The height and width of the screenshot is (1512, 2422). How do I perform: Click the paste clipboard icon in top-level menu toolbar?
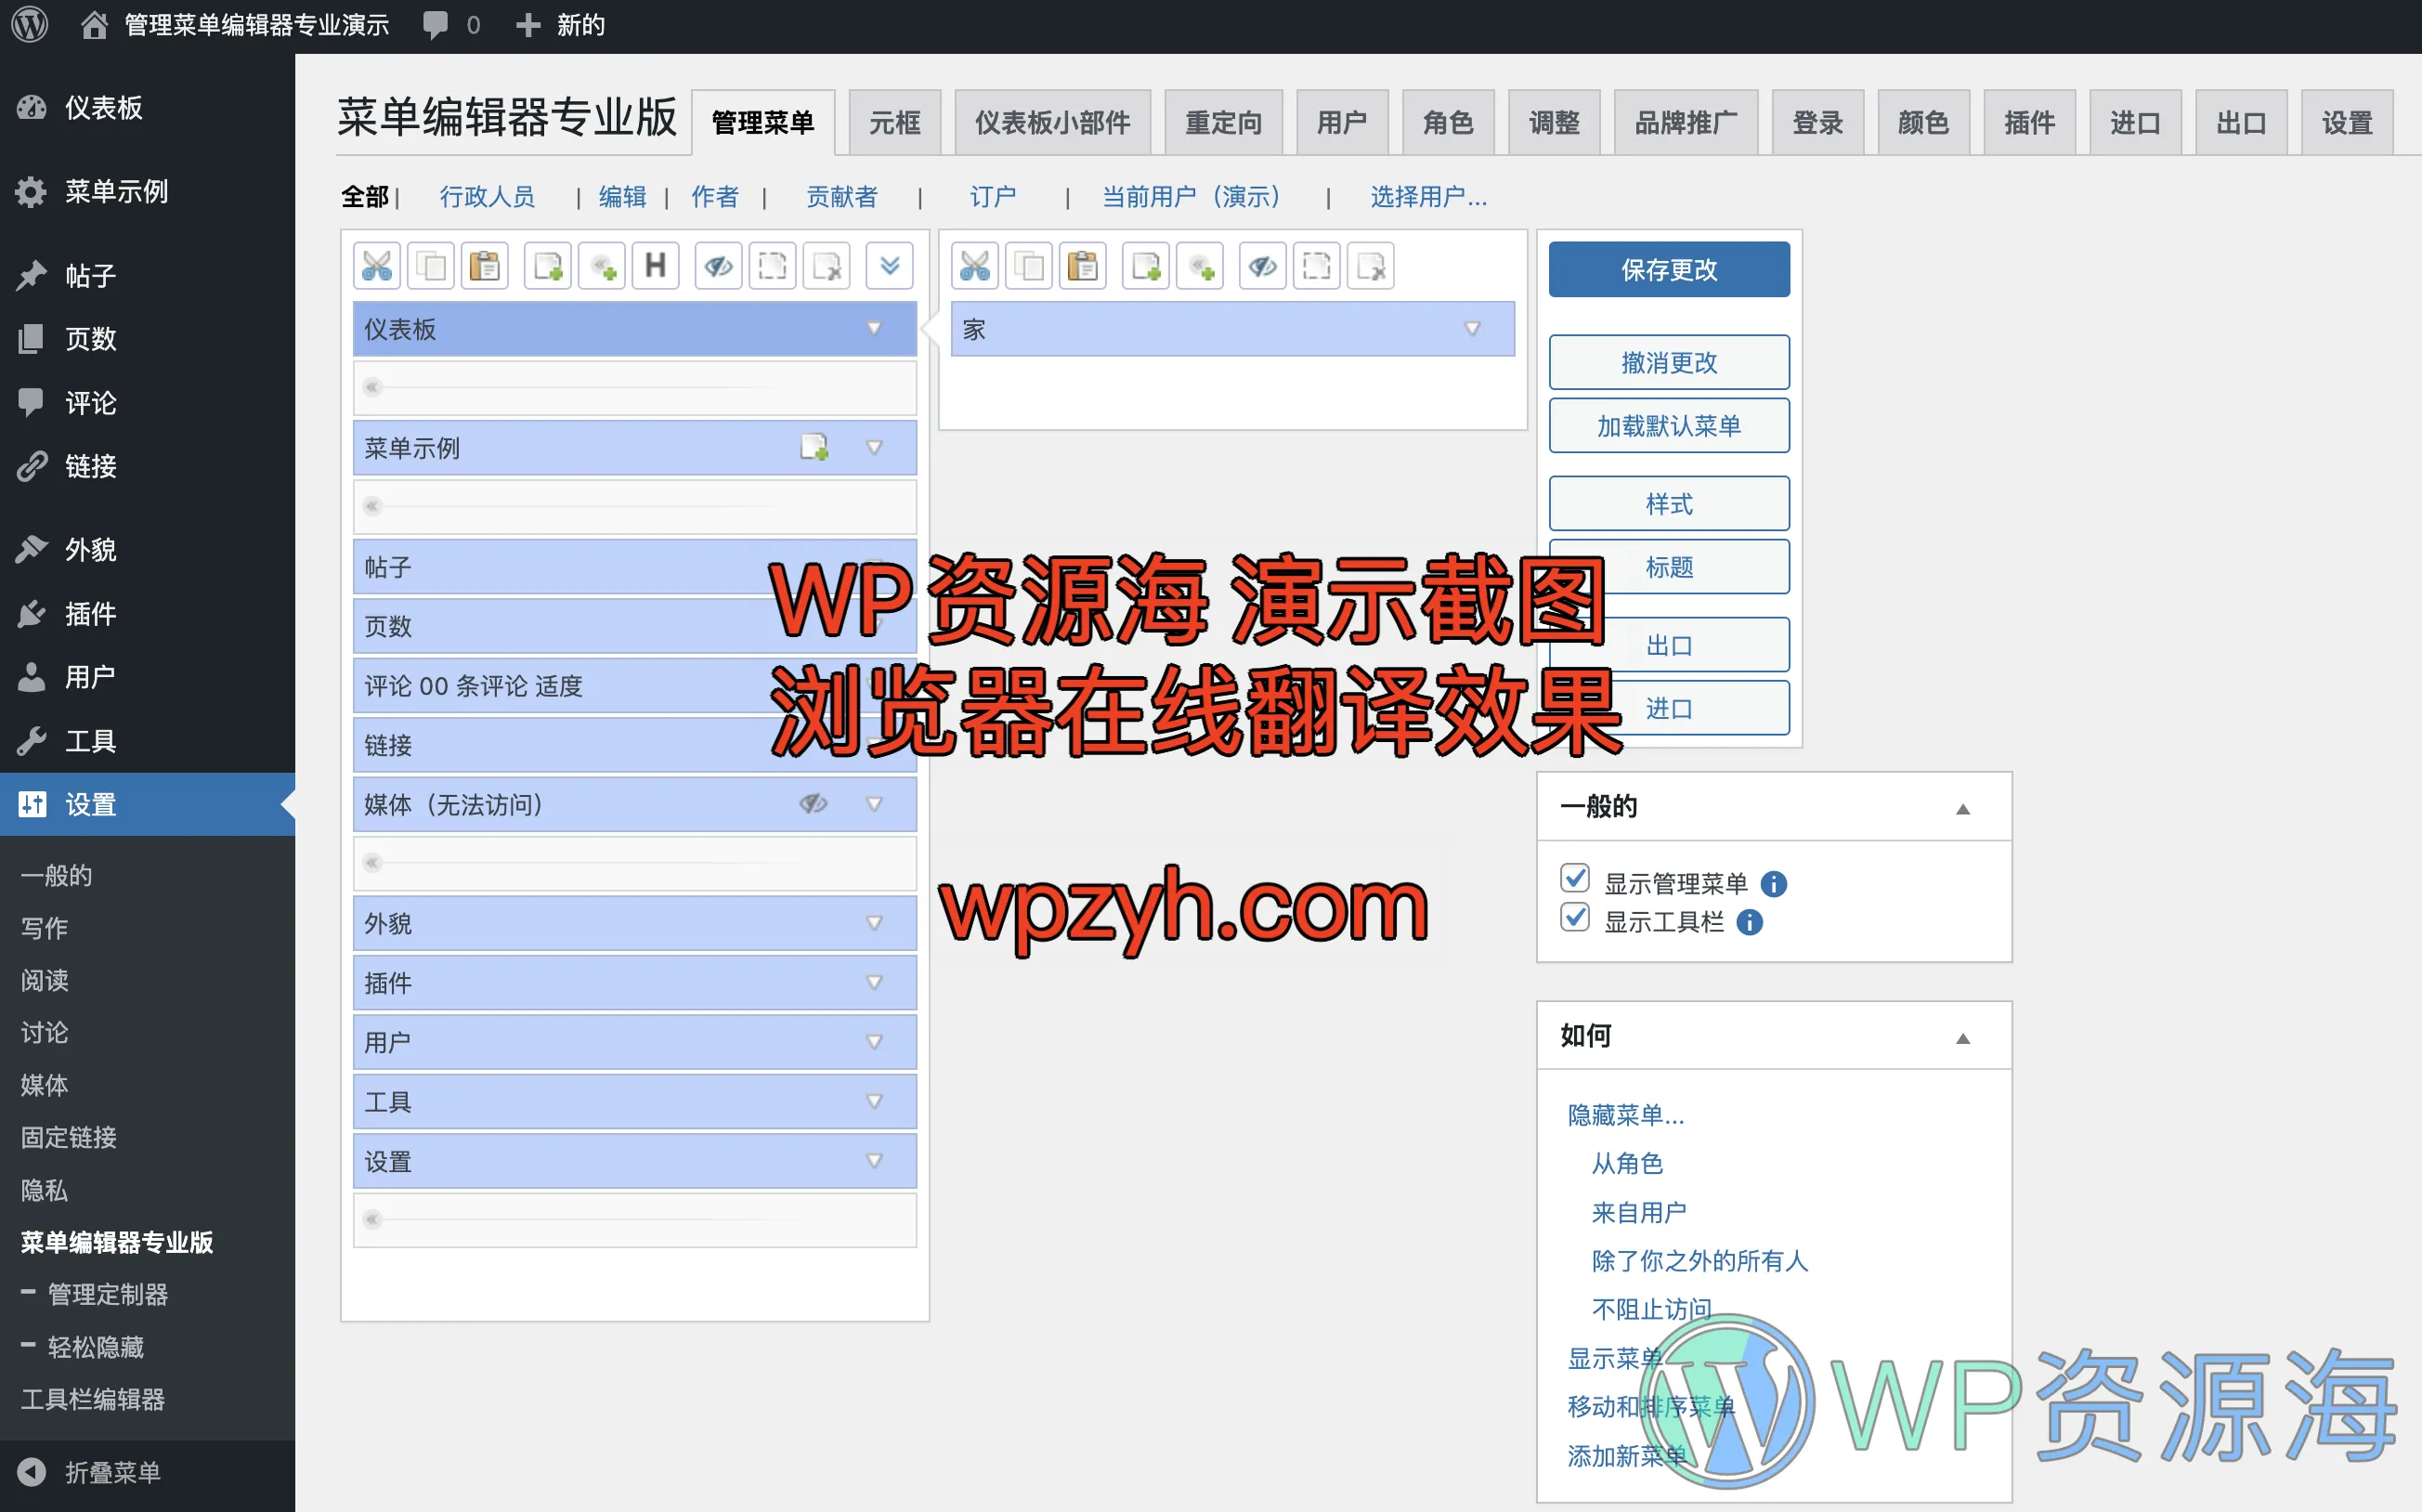click(485, 266)
